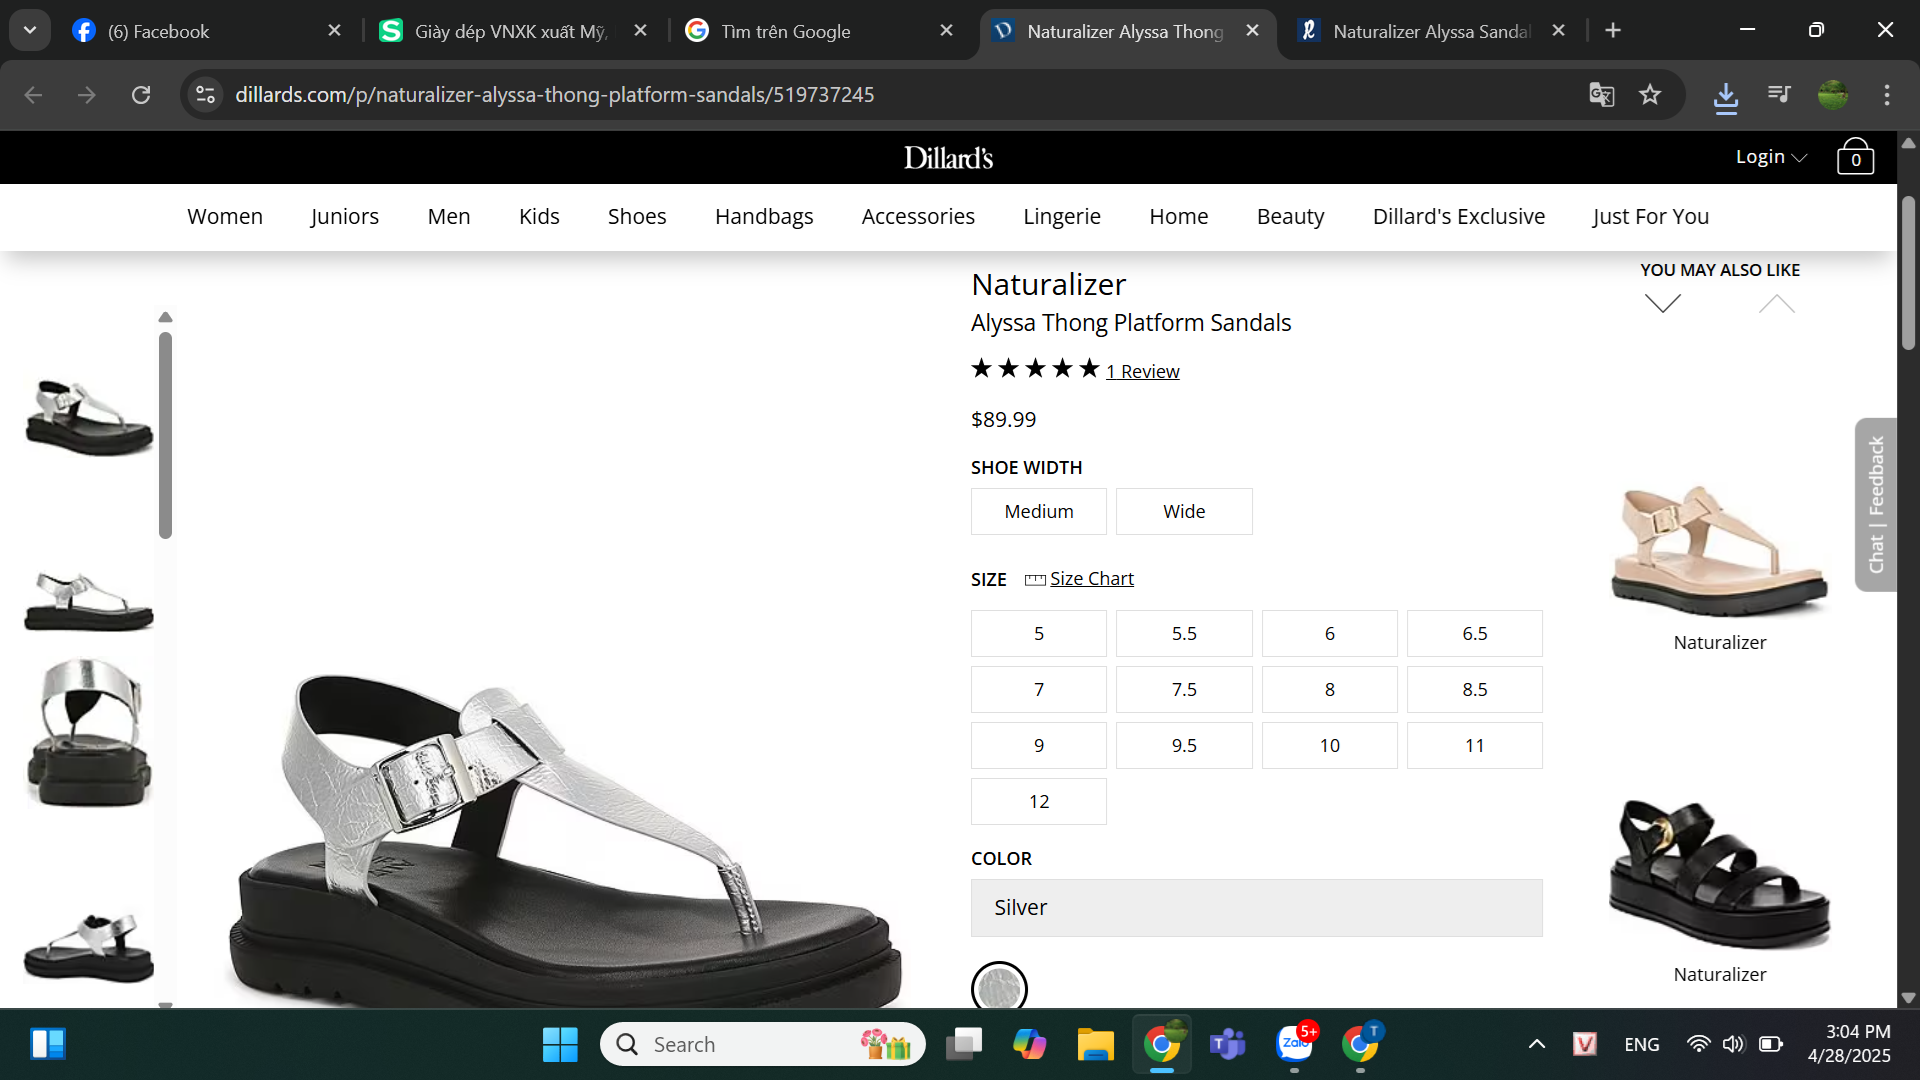Switch to Naturalizer Alyssa Sandal tab
Screen dimensions: 1920x1080
coord(1430,31)
